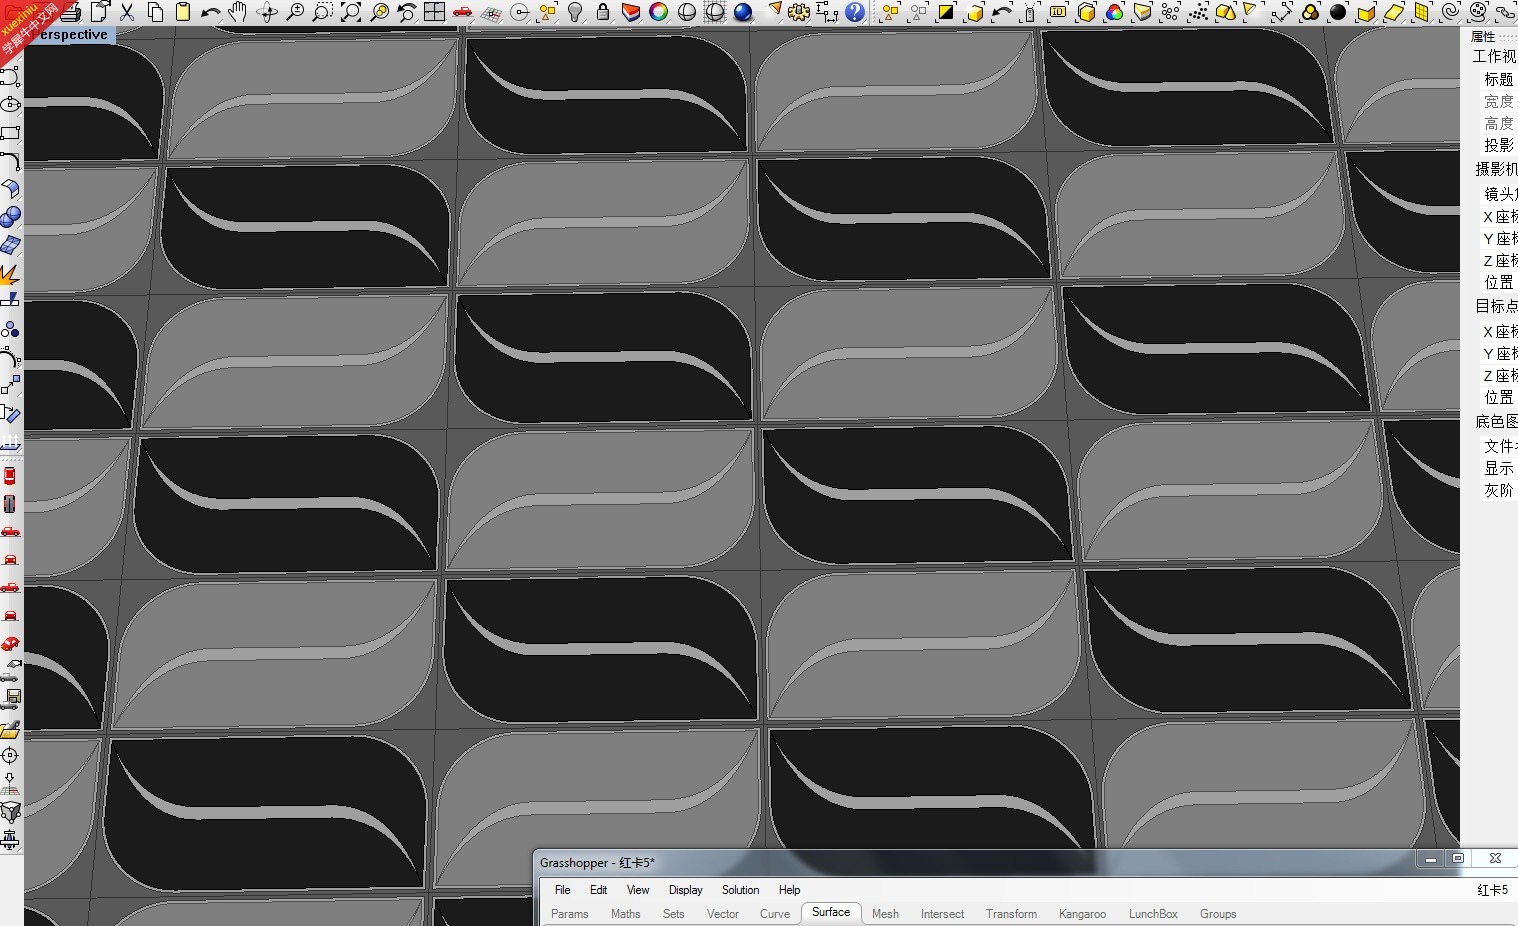Viewport: 1518px width, 926px height.
Task: Click the Zoom Selected icon
Action: point(379,12)
